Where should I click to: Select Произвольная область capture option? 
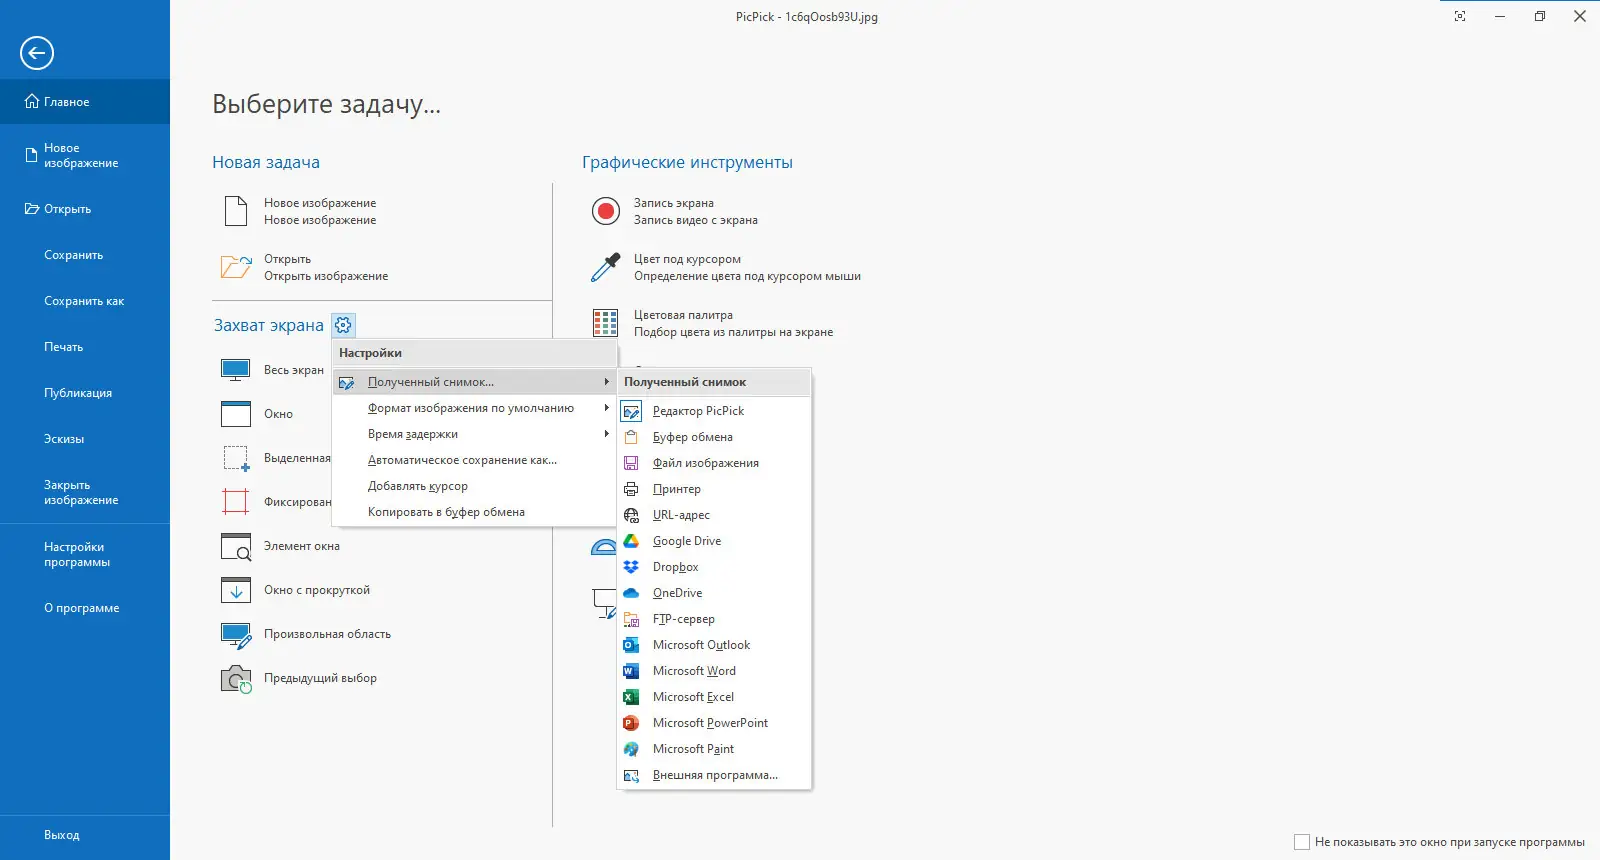coord(327,634)
